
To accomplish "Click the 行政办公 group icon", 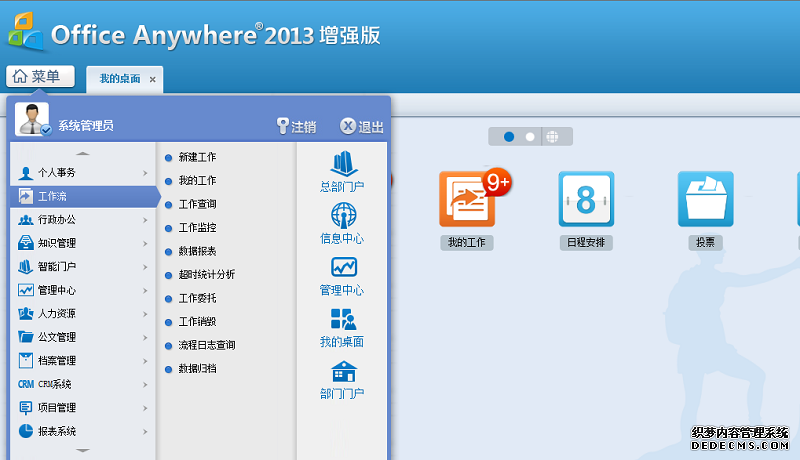I will [26, 220].
